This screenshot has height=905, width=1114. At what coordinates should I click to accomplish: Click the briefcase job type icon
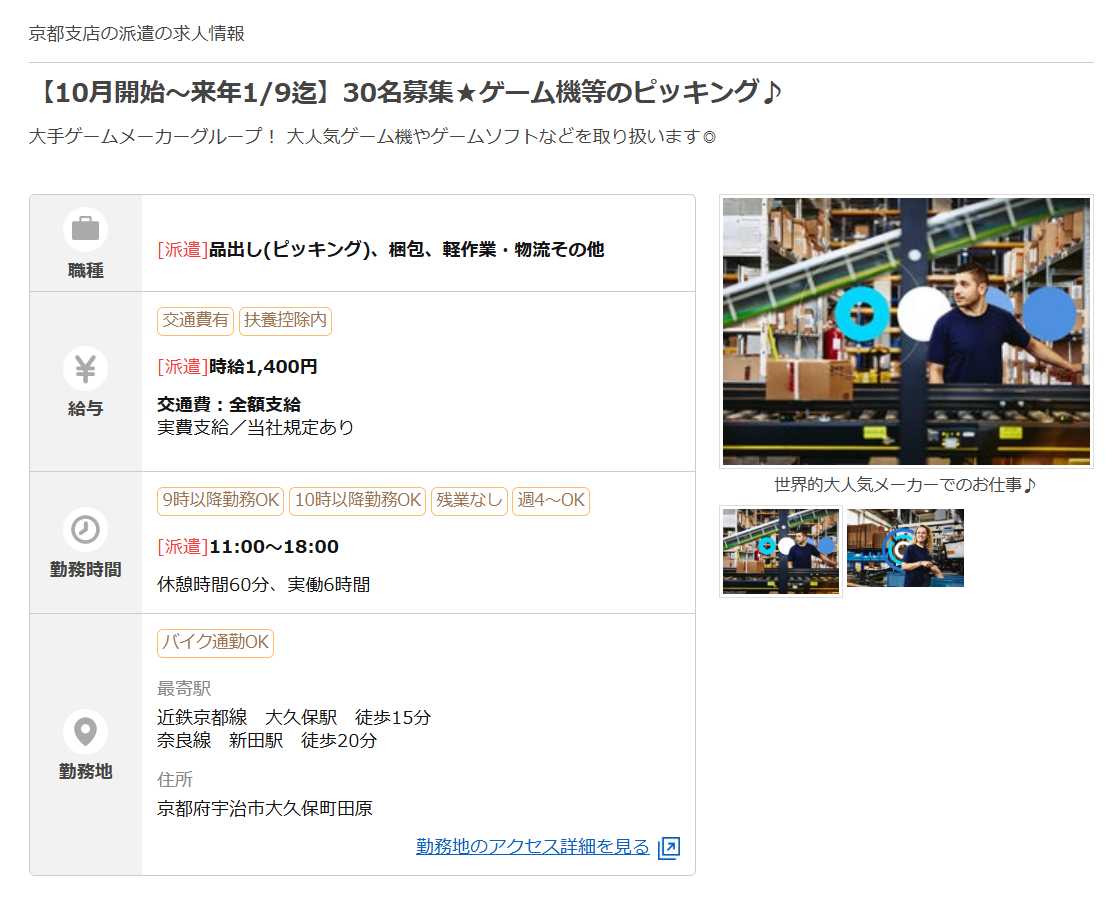(85, 229)
